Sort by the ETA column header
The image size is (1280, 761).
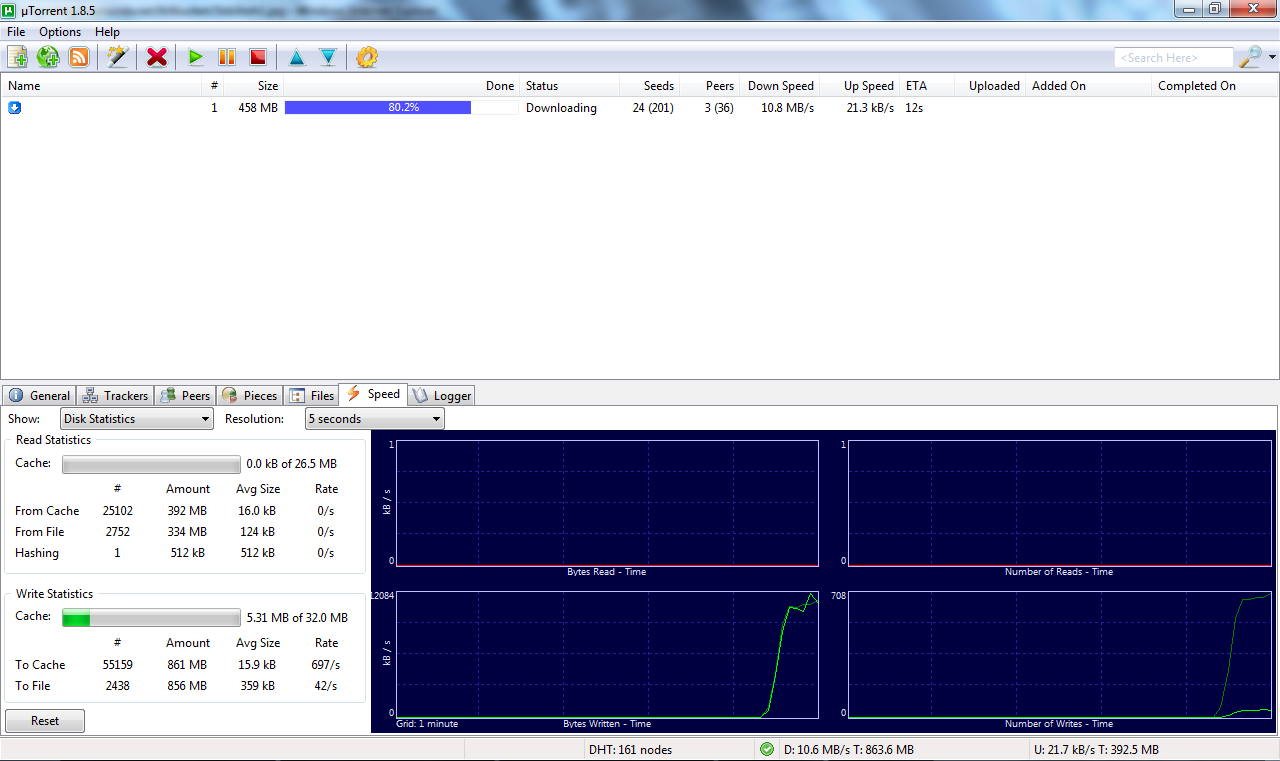(x=927, y=86)
